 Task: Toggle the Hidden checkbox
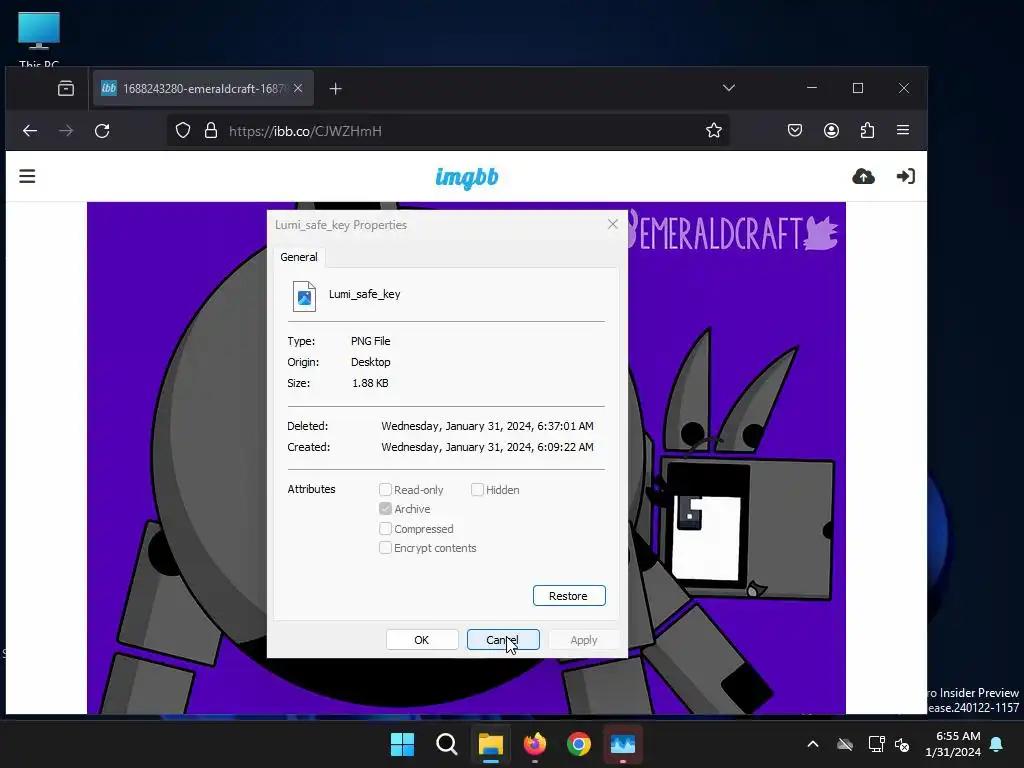click(x=477, y=489)
